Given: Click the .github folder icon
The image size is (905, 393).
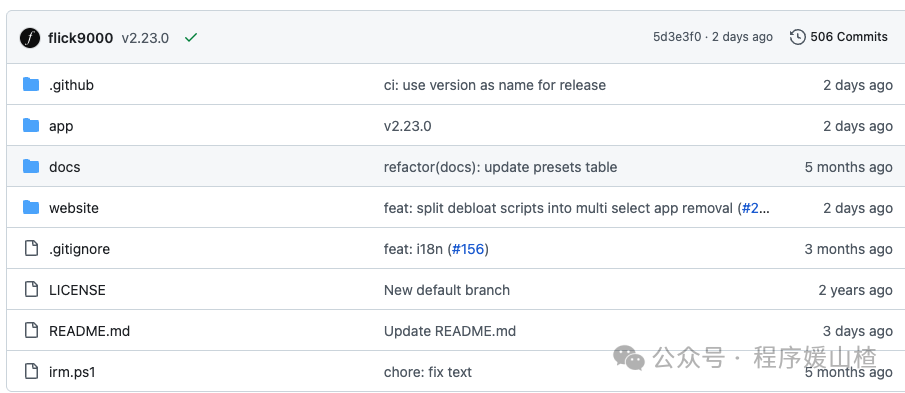Looking at the screenshot, I should pos(31,84).
